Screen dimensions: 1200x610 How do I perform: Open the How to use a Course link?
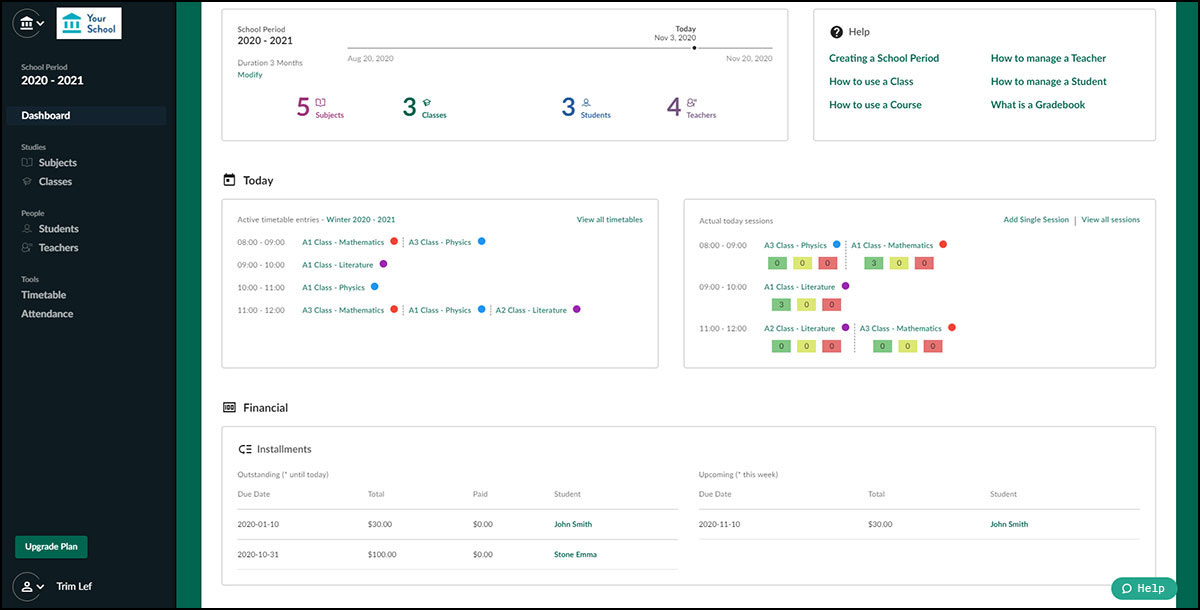(x=875, y=105)
